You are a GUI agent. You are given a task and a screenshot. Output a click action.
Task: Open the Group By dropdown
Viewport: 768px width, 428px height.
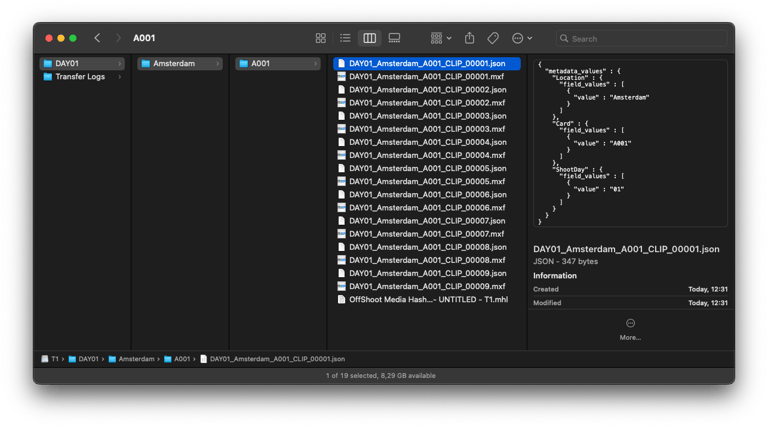pos(440,38)
